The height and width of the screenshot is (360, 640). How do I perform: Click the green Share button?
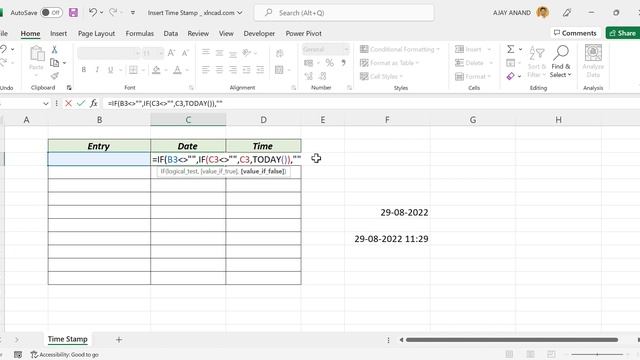tap(622, 33)
